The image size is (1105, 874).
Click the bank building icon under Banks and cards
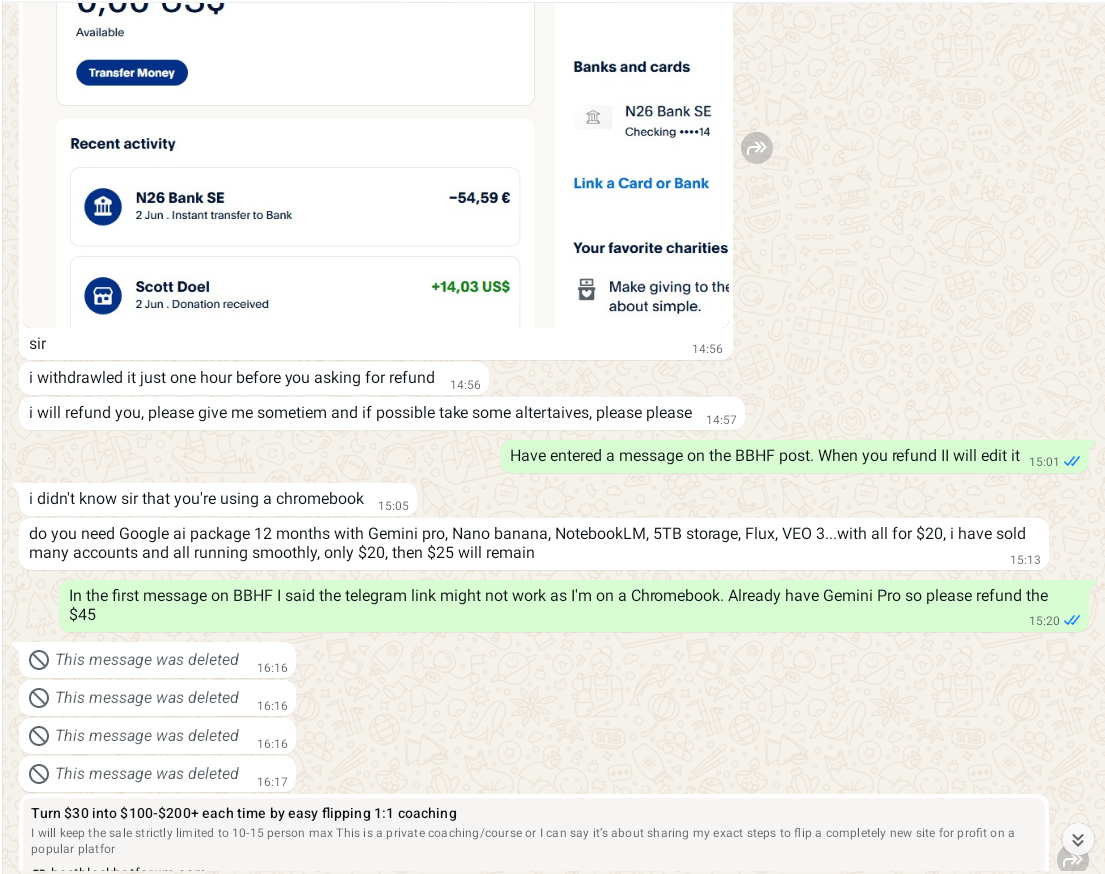(x=593, y=117)
